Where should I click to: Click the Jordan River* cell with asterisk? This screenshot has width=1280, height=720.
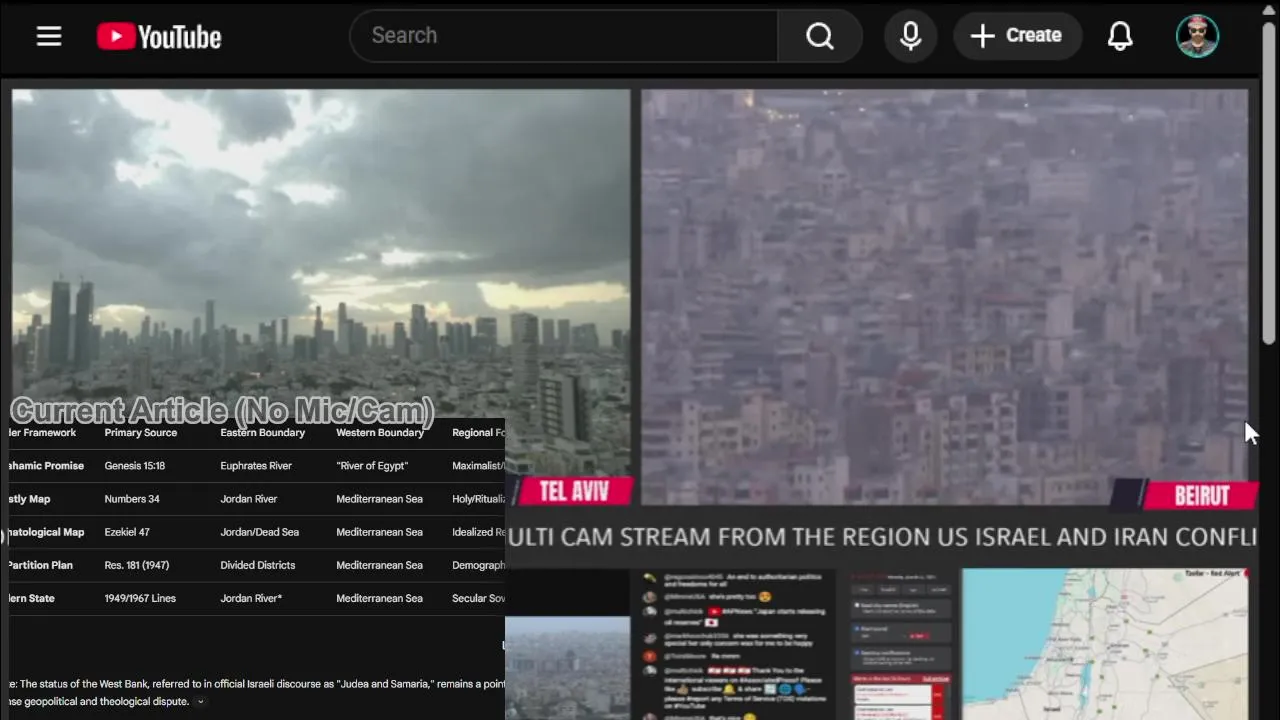click(x=251, y=598)
